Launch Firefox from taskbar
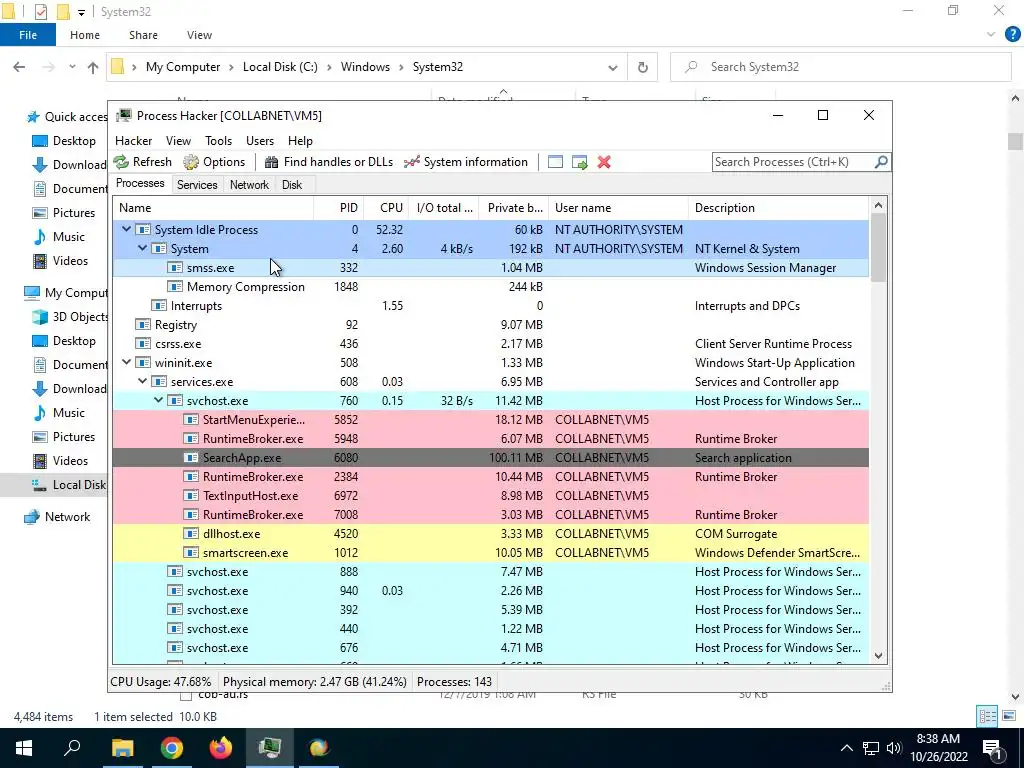The height and width of the screenshot is (768, 1024). (x=221, y=748)
